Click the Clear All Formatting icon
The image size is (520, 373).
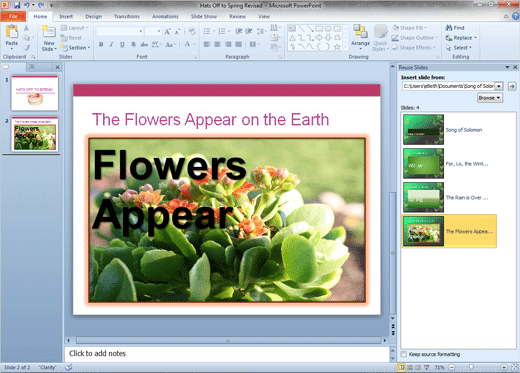pyautogui.click(x=192, y=32)
